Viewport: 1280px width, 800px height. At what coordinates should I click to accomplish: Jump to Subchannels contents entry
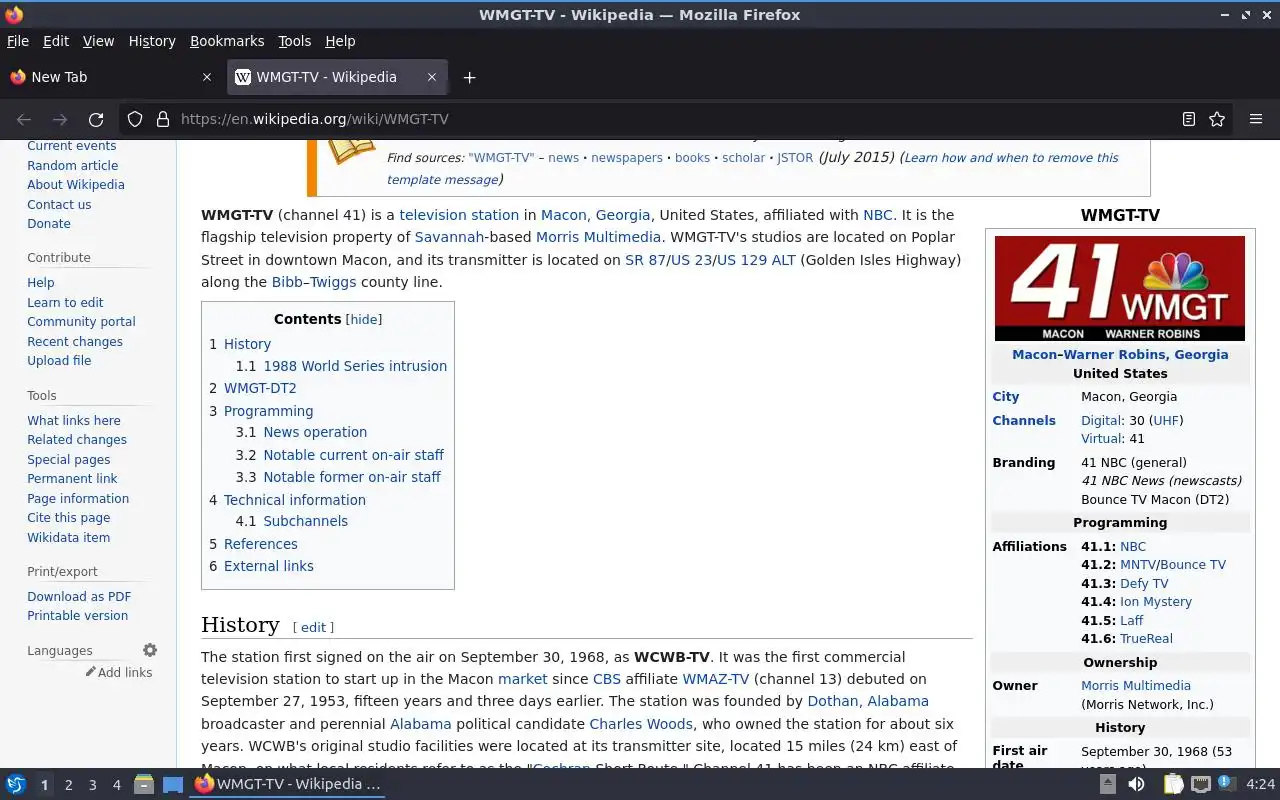[306, 521]
